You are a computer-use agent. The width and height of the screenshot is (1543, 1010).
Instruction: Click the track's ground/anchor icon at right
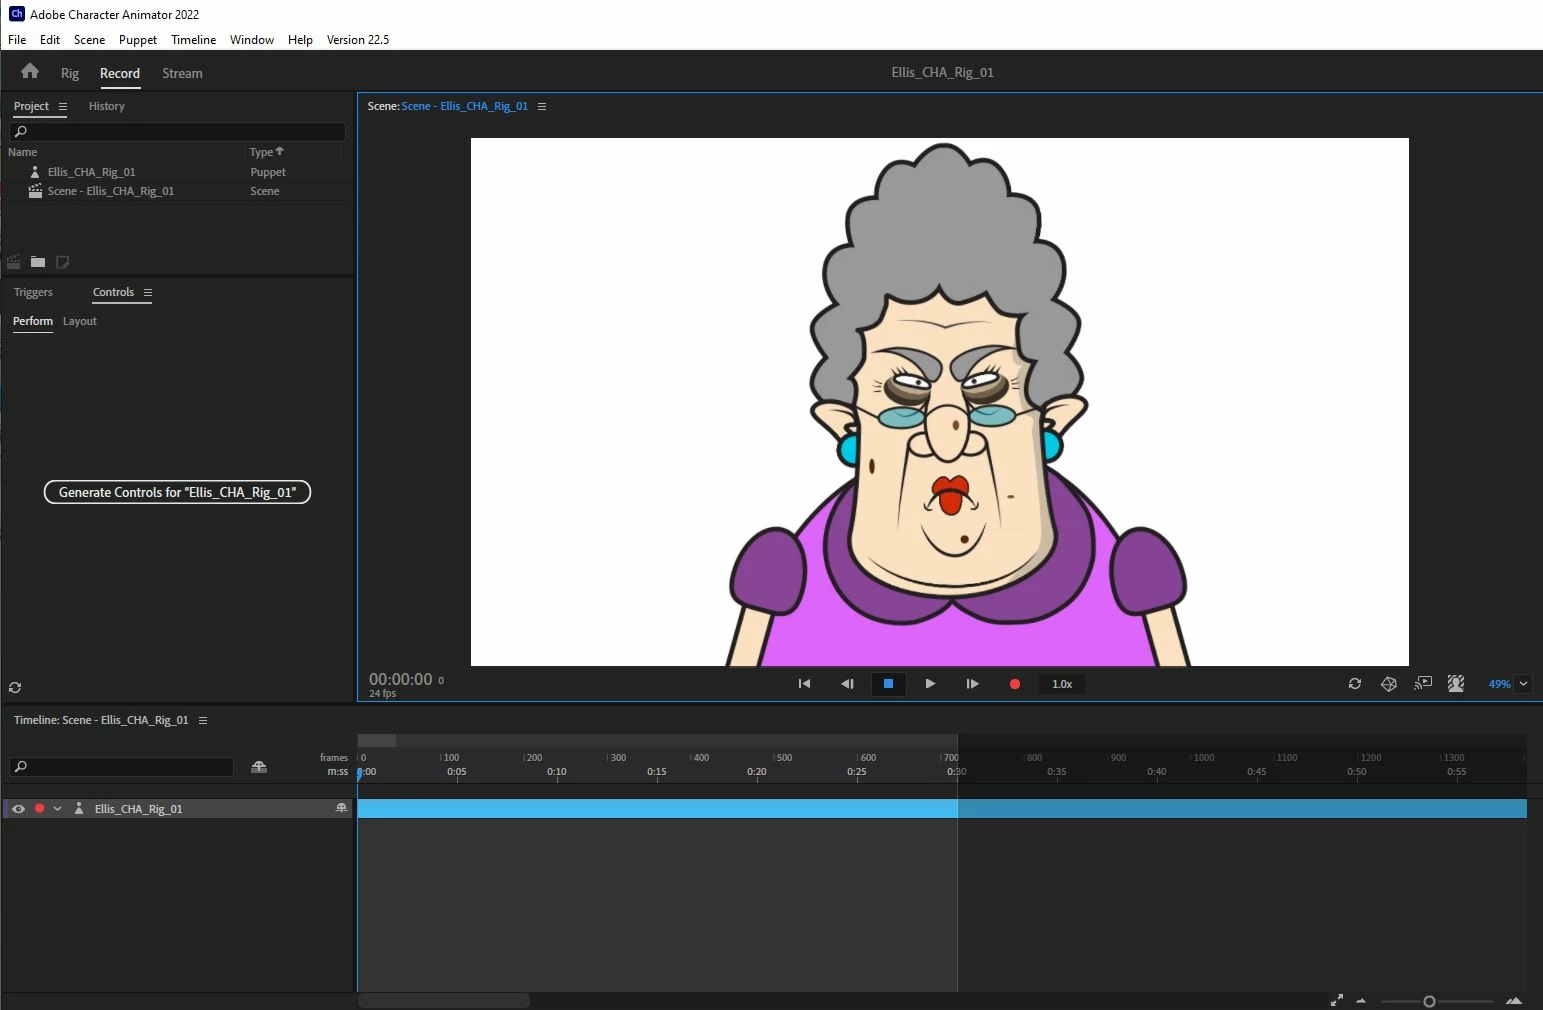coord(341,808)
